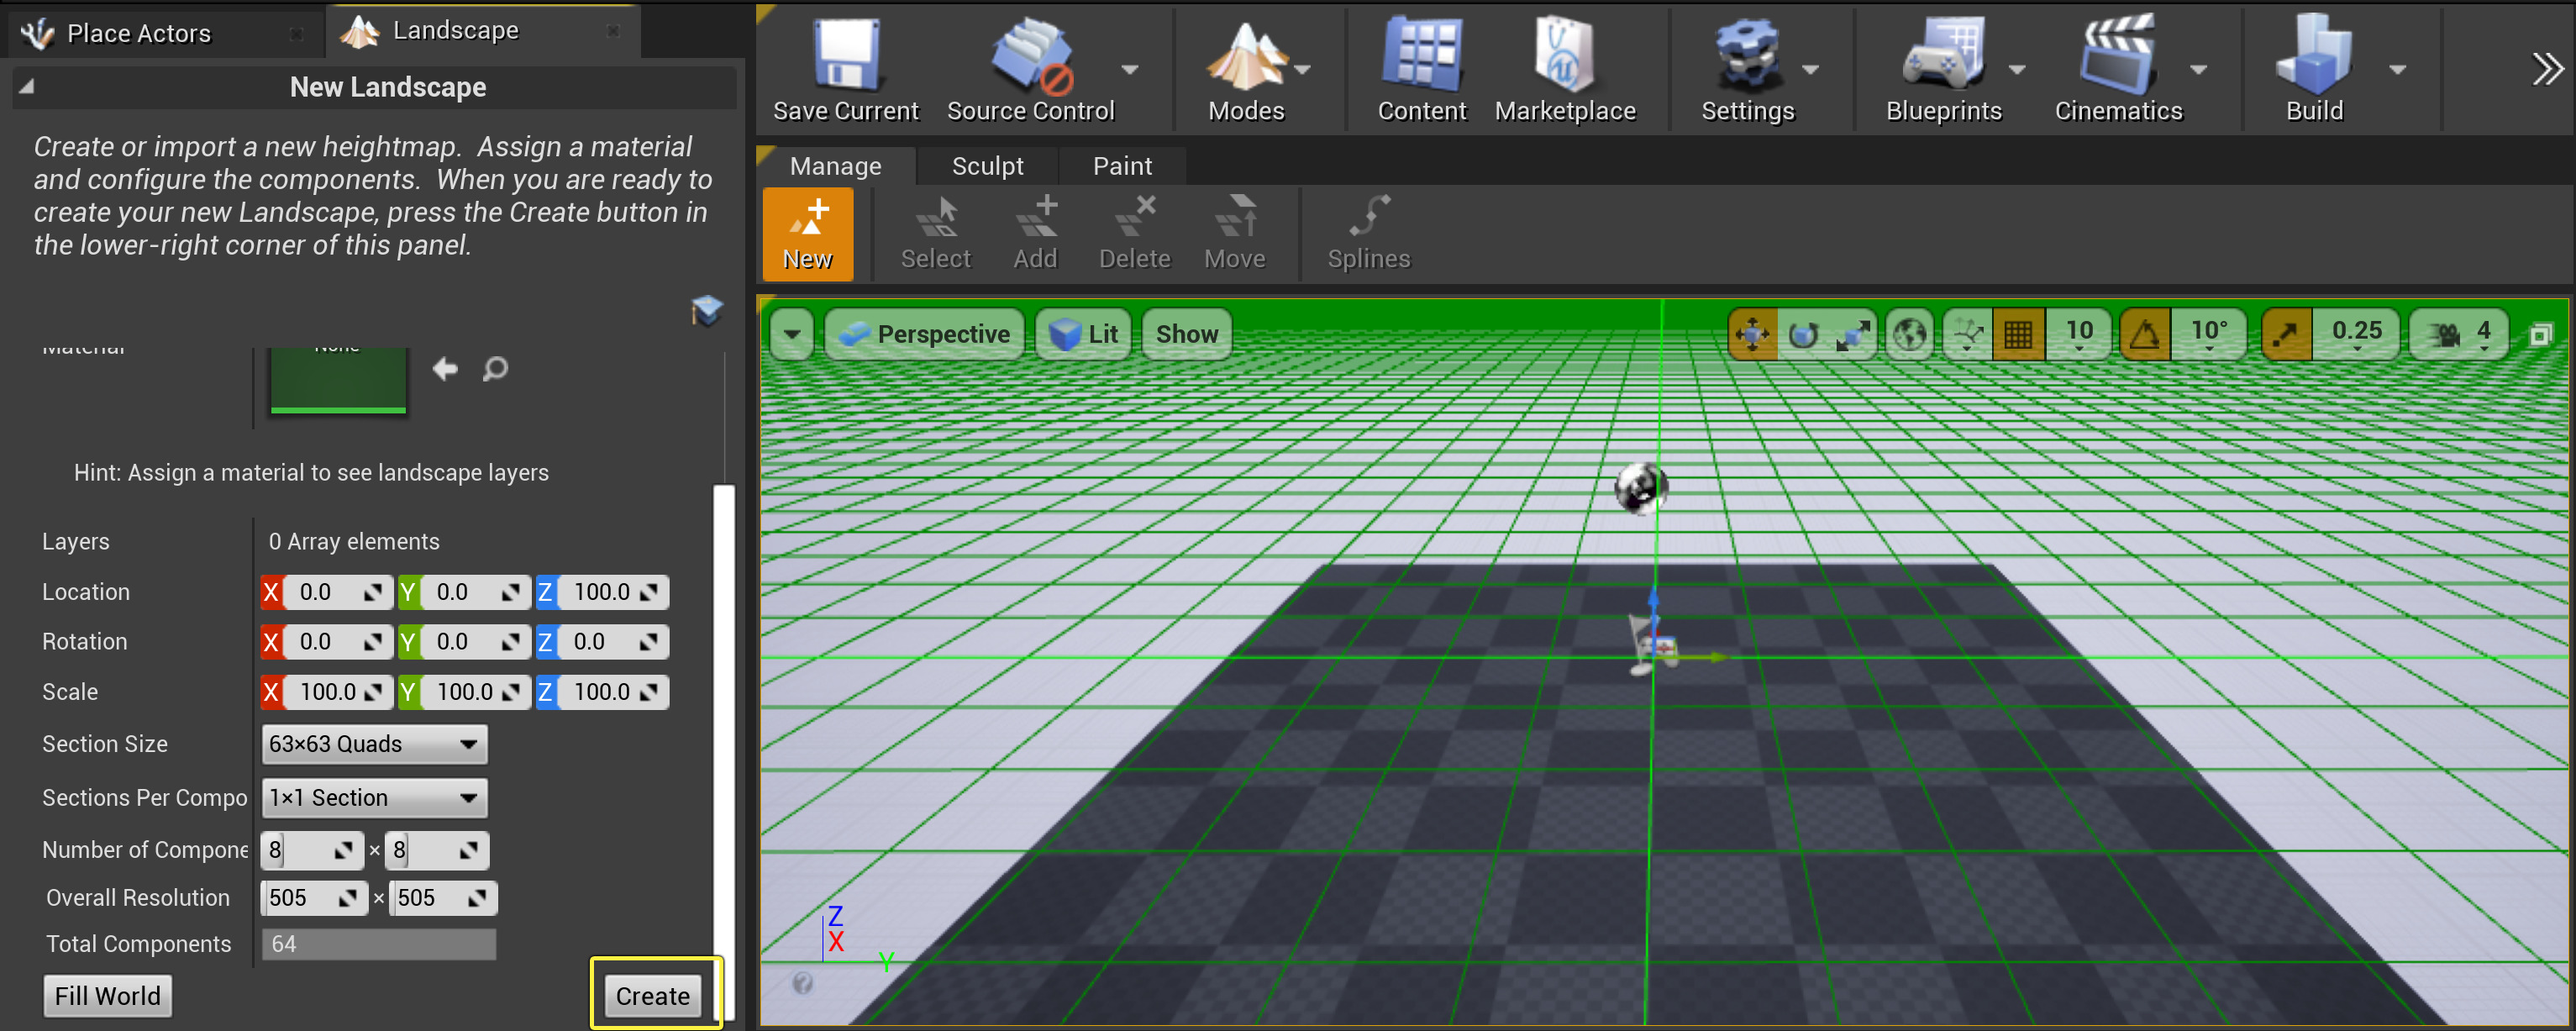Open the Content browser icon
Viewport: 2576px width, 1031px height.
[1421, 55]
